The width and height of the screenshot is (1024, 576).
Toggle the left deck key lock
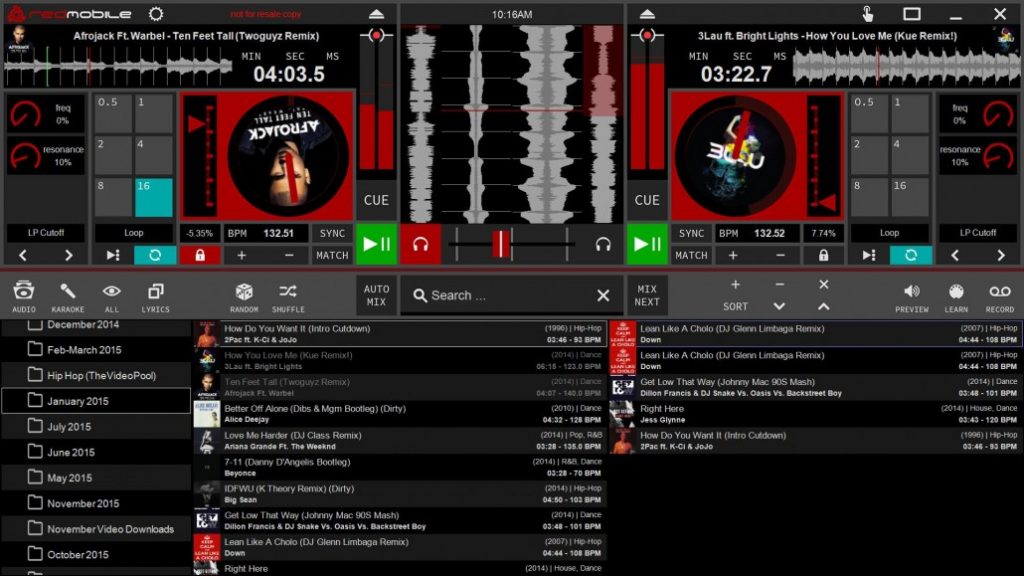[200, 255]
